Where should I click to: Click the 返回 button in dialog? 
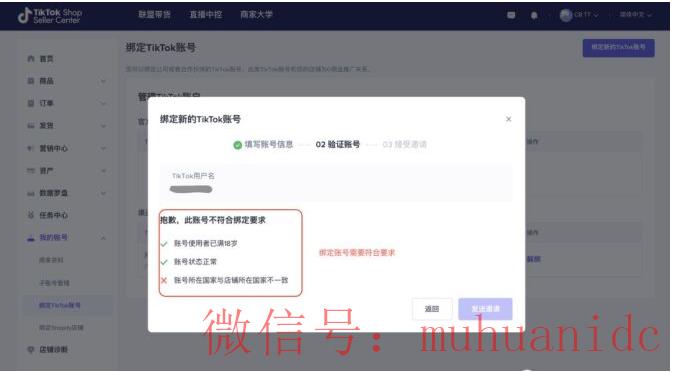432,309
